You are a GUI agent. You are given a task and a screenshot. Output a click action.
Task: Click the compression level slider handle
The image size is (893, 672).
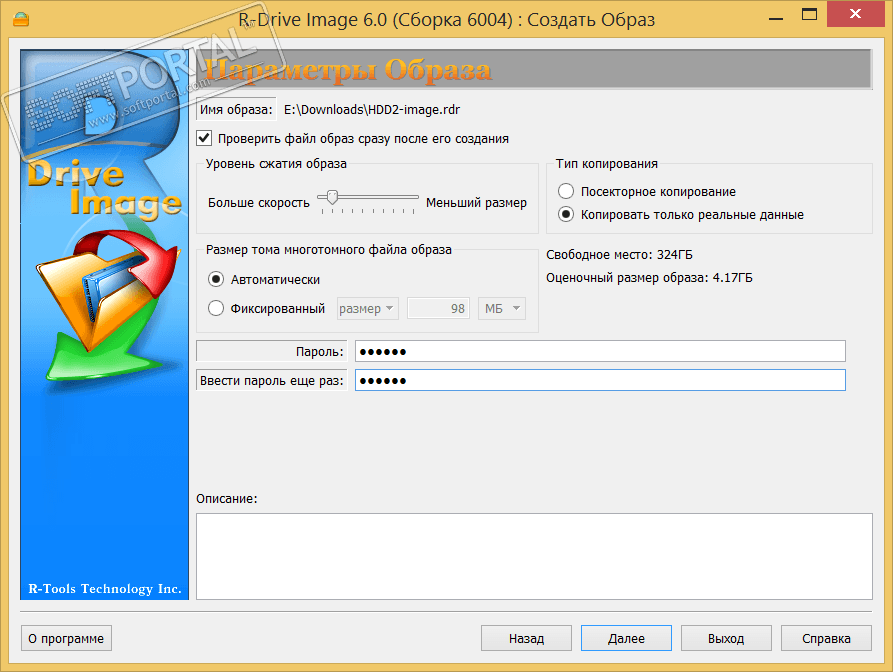[332, 198]
